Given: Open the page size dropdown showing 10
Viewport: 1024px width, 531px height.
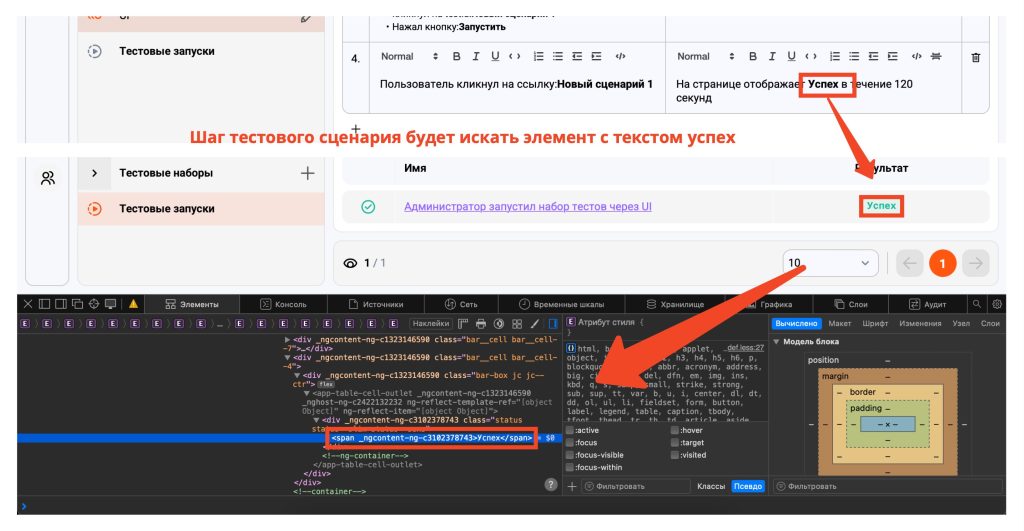Looking at the screenshot, I should [x=830, y=263].
